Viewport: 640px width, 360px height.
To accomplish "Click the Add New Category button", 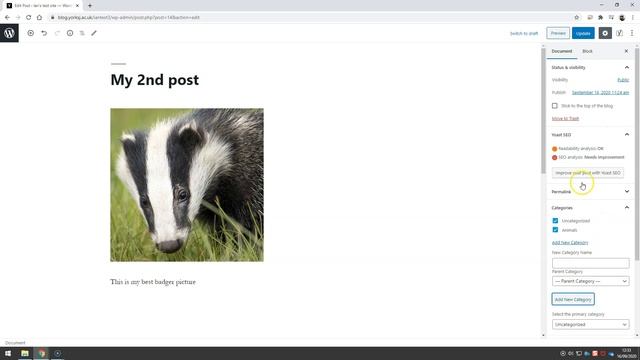I will [x=573, y=299].
